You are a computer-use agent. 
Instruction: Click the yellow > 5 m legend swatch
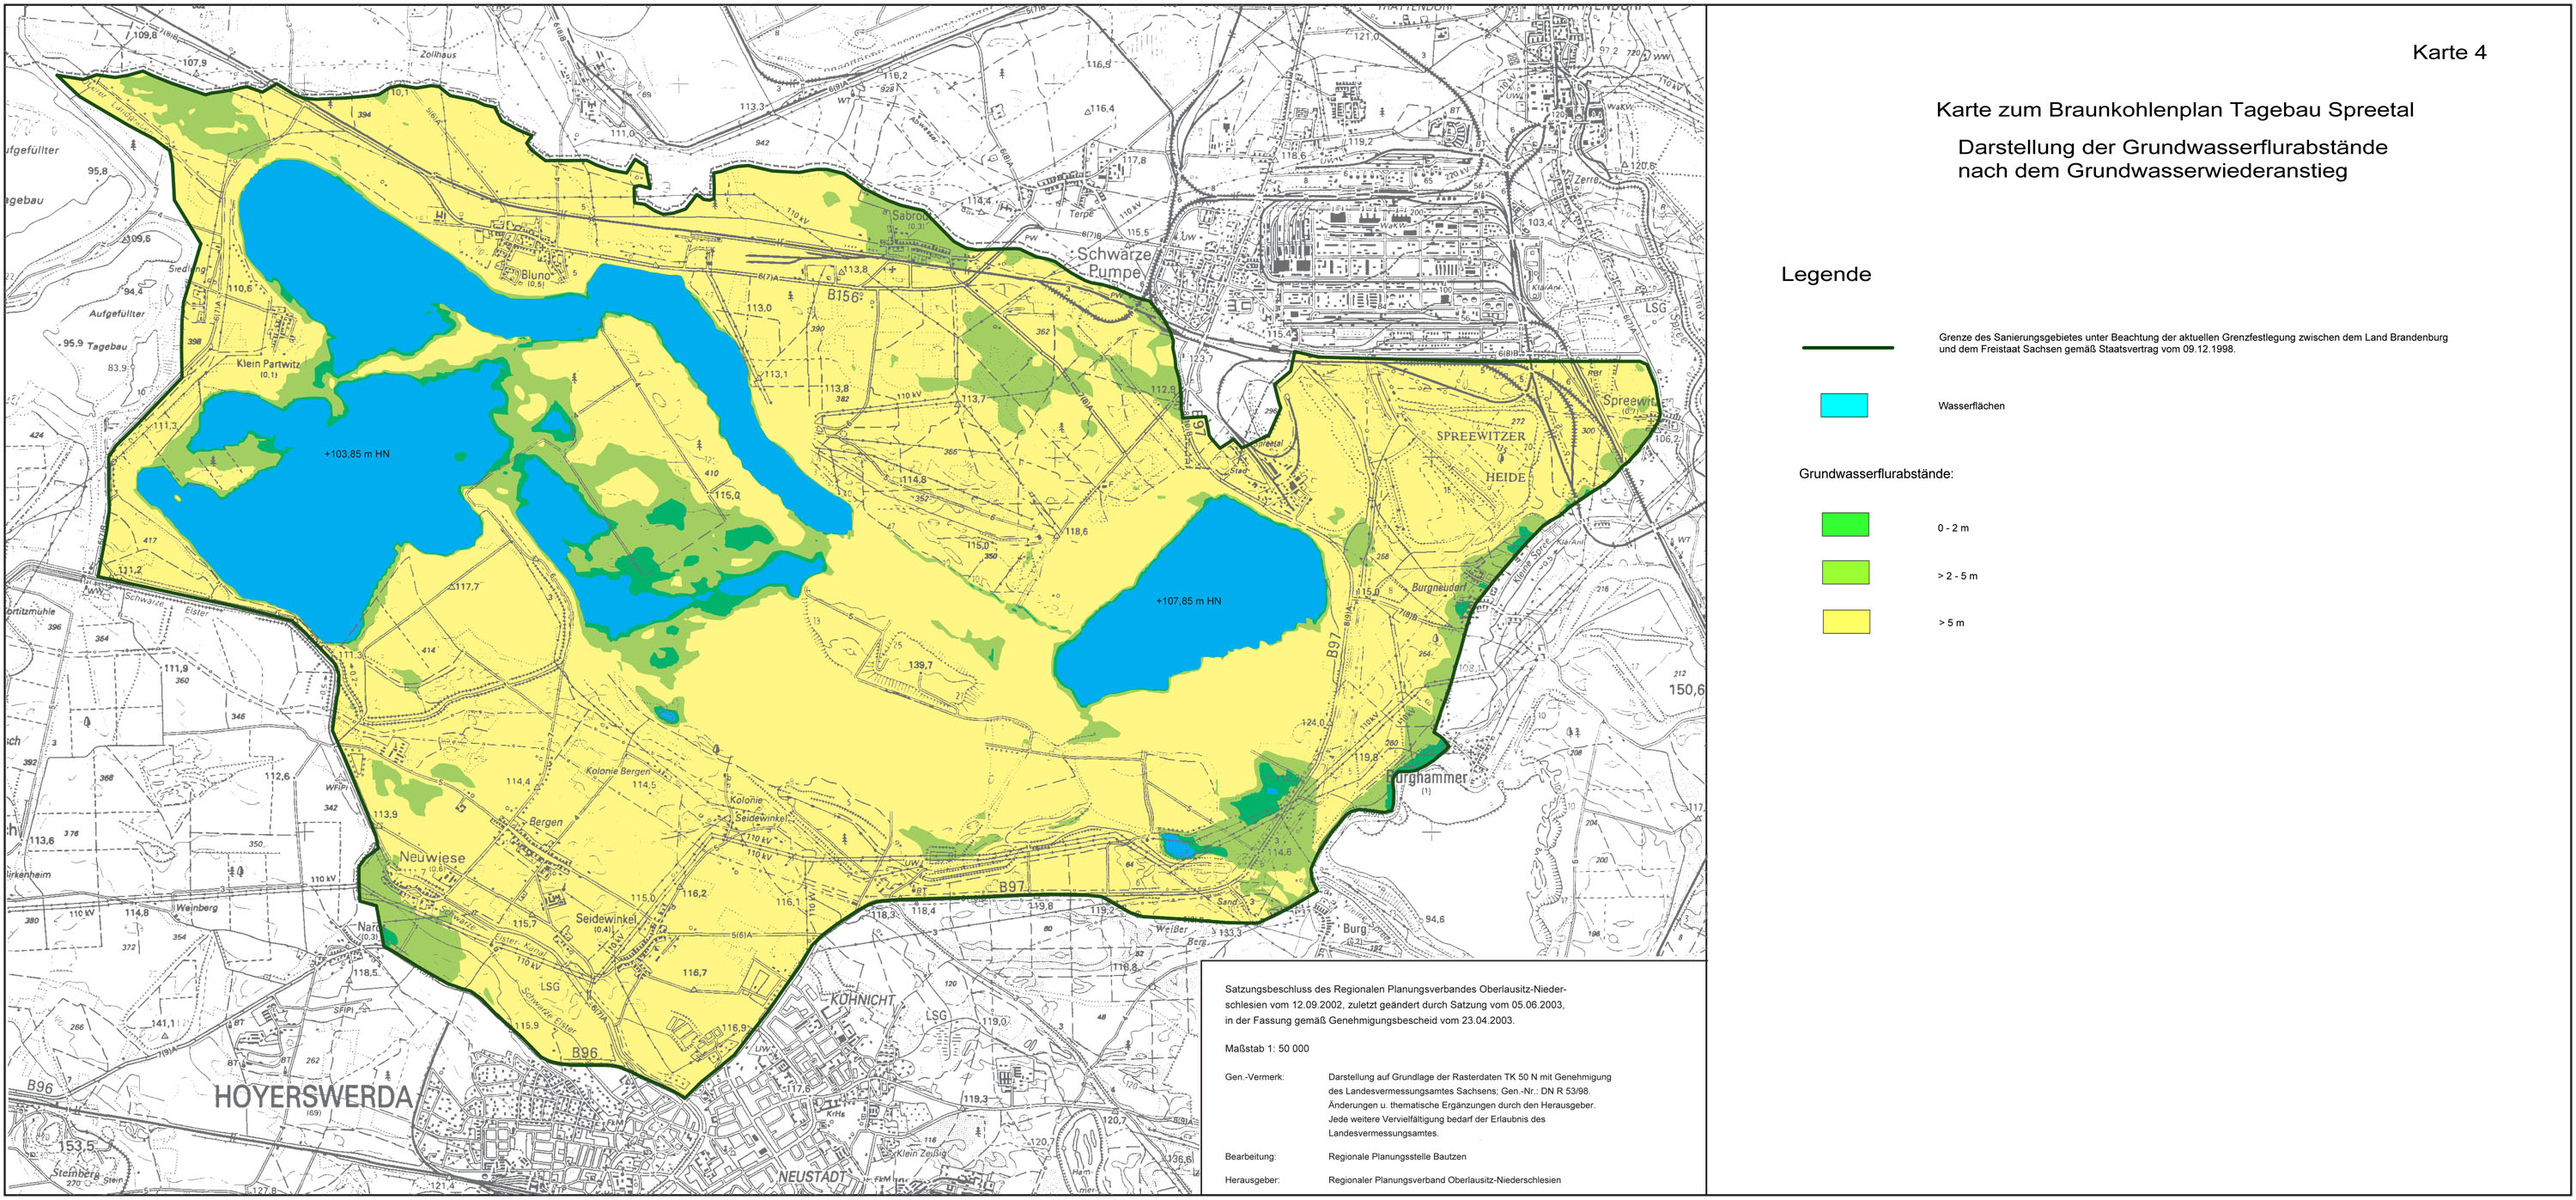(x=1845, y=622)
